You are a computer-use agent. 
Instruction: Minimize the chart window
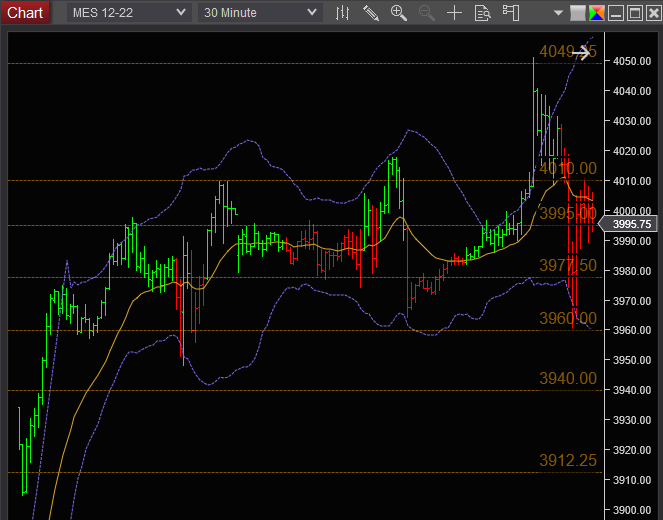(616, 13)
